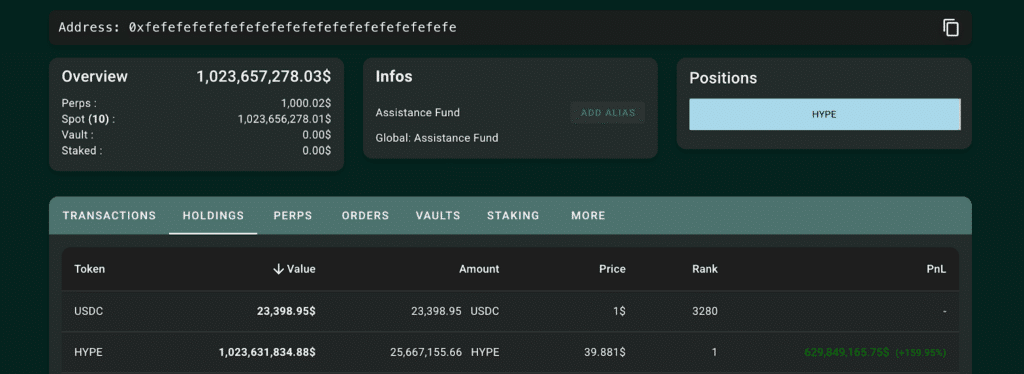
Task: Click the HYPE rank 1
Action: (x=714, y=352)
